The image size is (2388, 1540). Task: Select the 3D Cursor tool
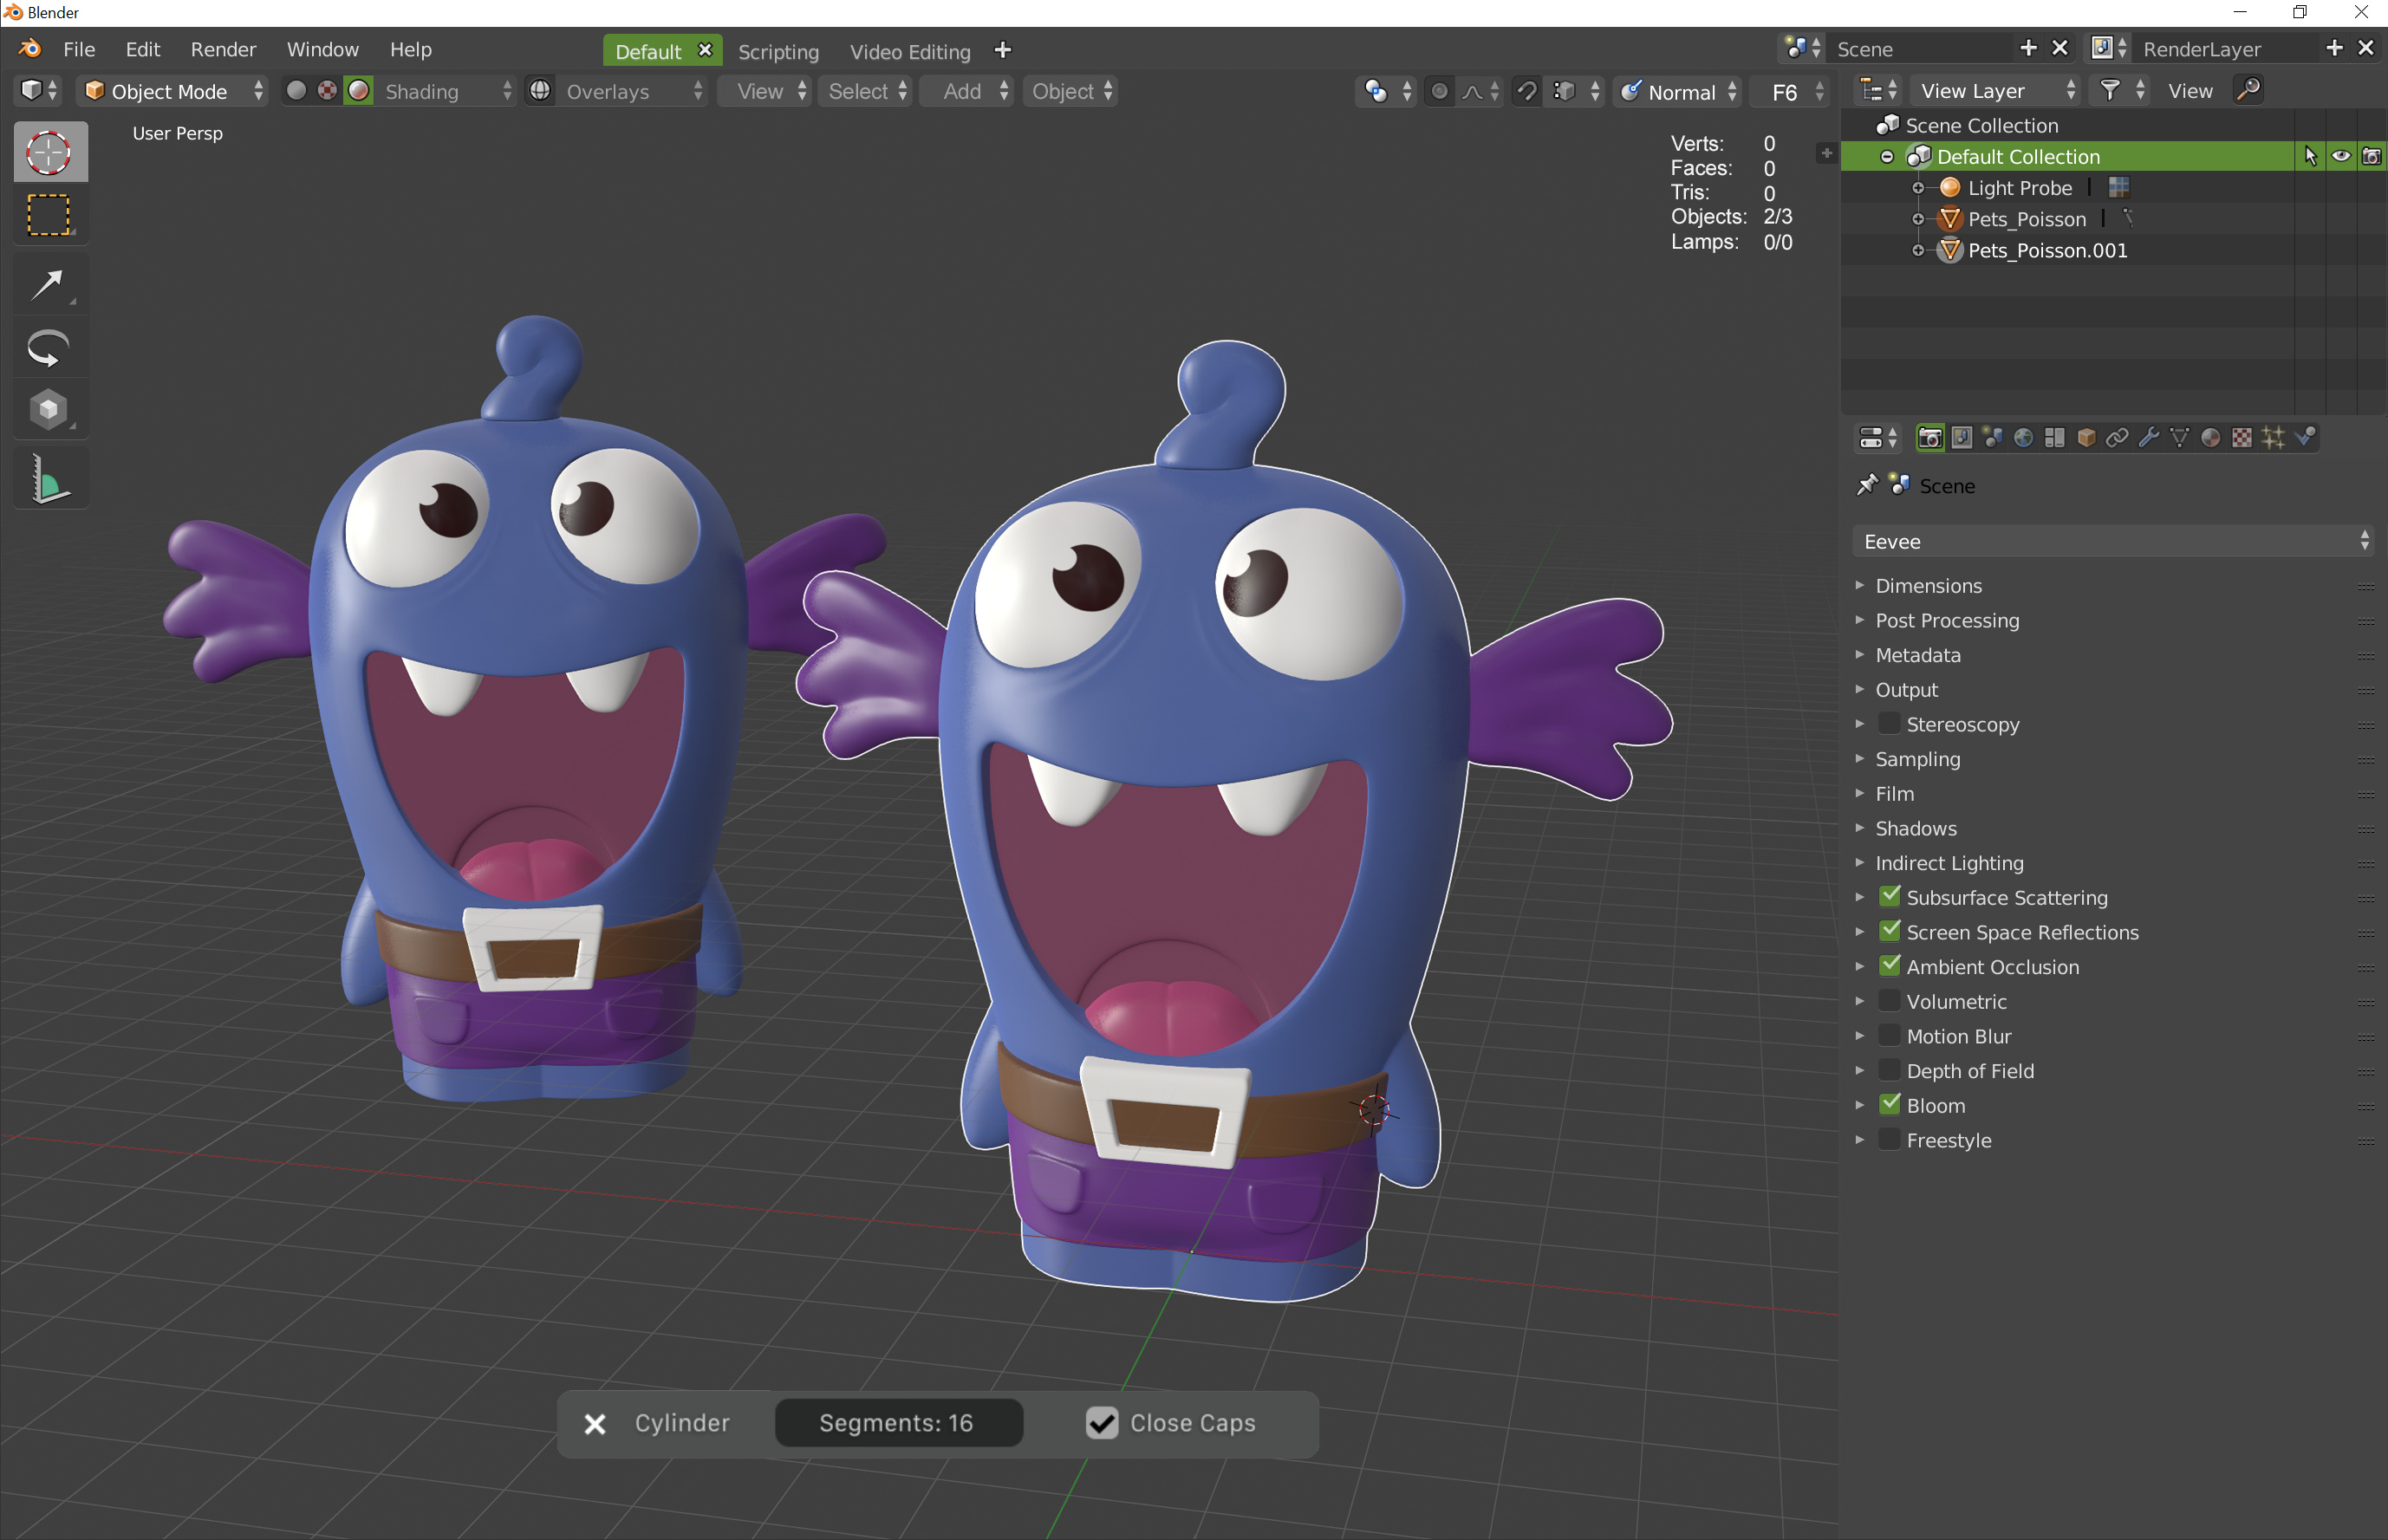coord(49,152)
